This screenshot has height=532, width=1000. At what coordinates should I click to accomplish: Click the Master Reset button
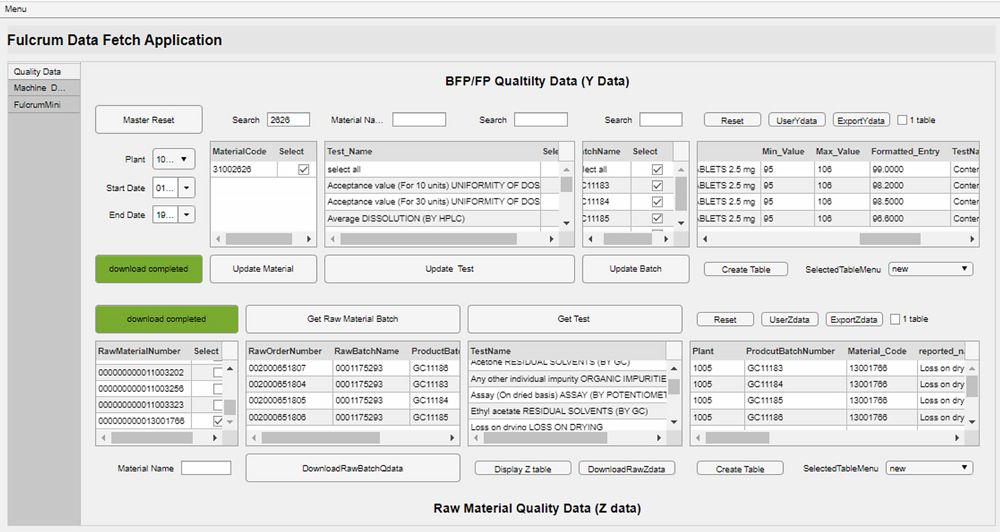click(x=148, y=120)
